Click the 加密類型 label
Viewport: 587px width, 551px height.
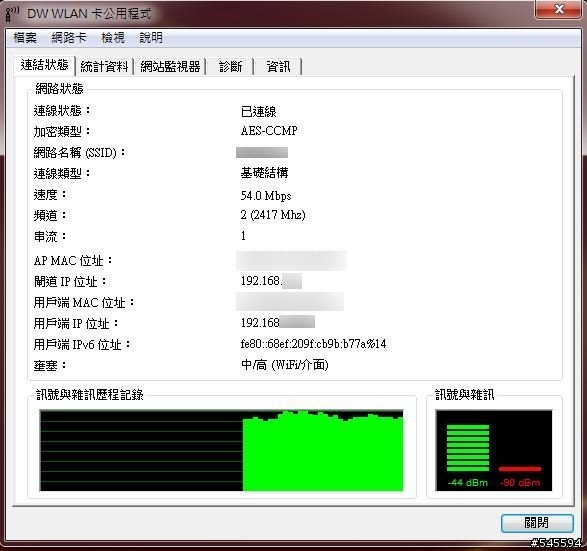point(62,131)
